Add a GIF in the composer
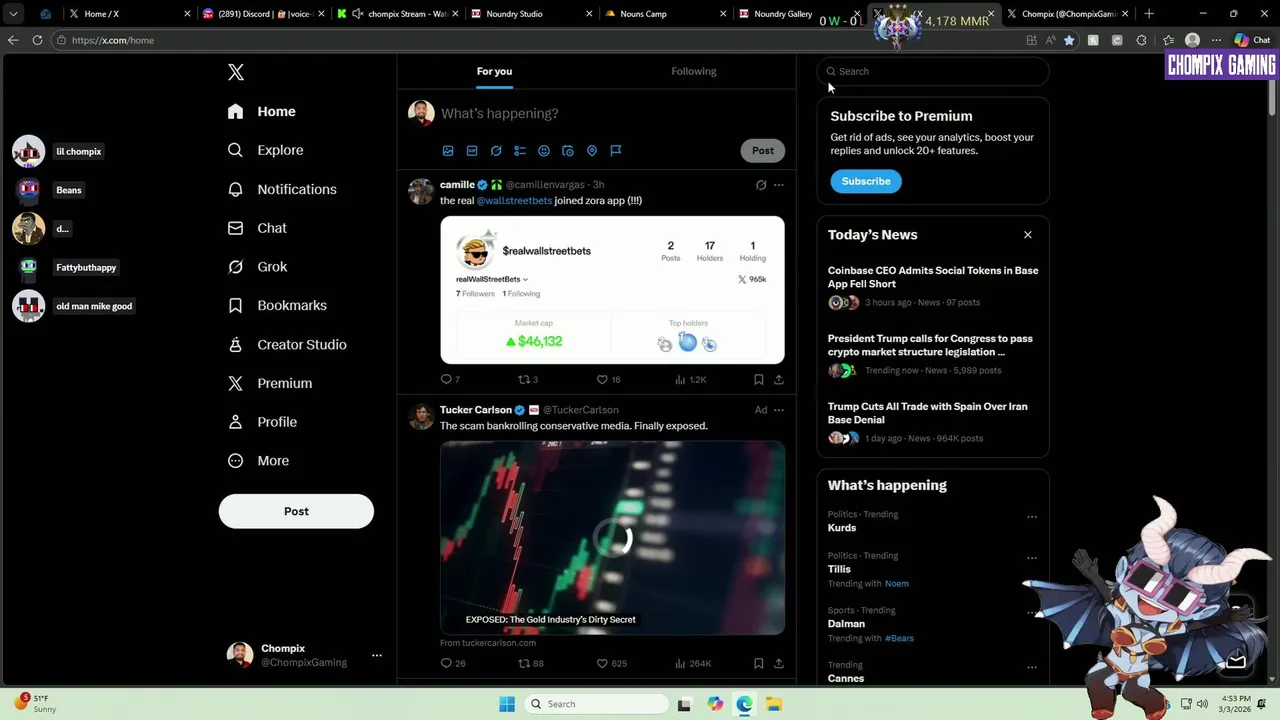Image resolution: width=1280 pixels, height=720 pixels. [x=472, y=150]
